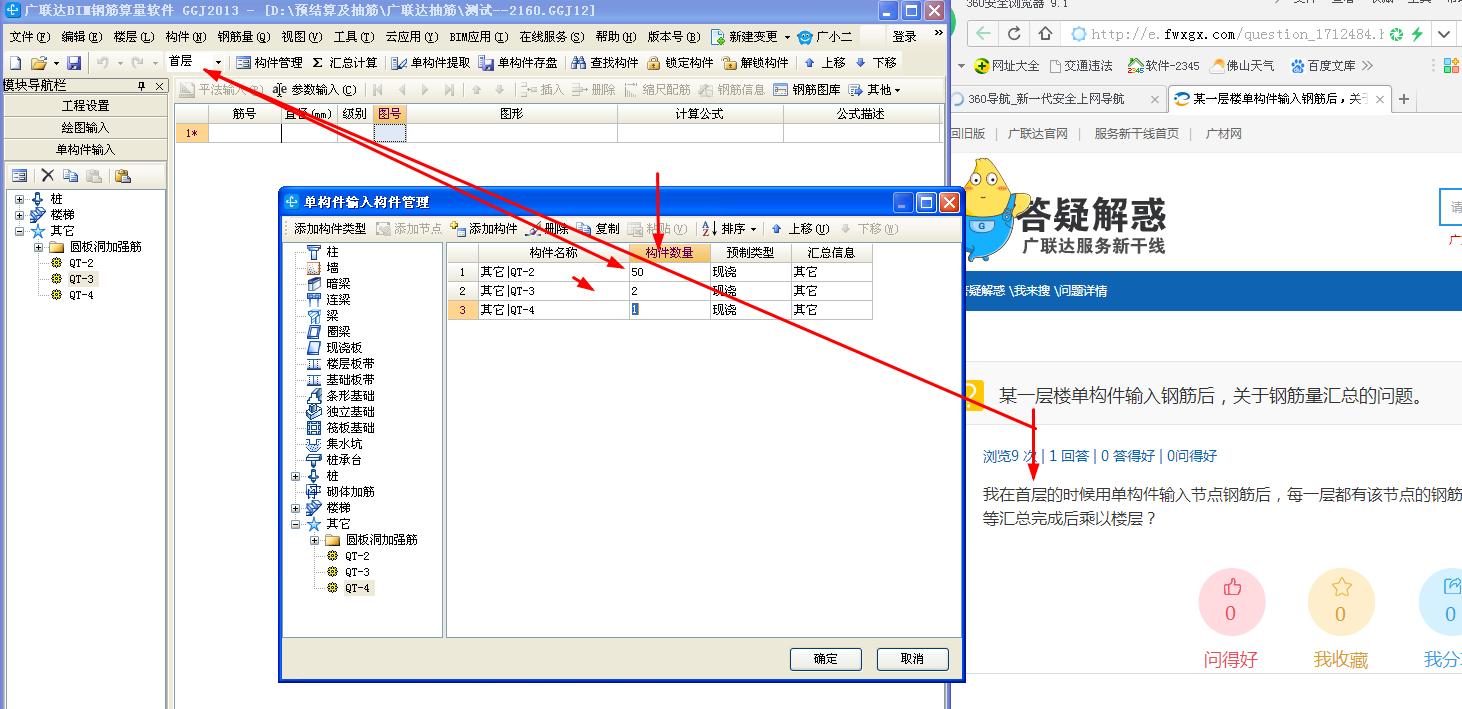Switch to 工程设置 navigation section
Viewport: 1462px width, 709px height.
click(86, 106)
